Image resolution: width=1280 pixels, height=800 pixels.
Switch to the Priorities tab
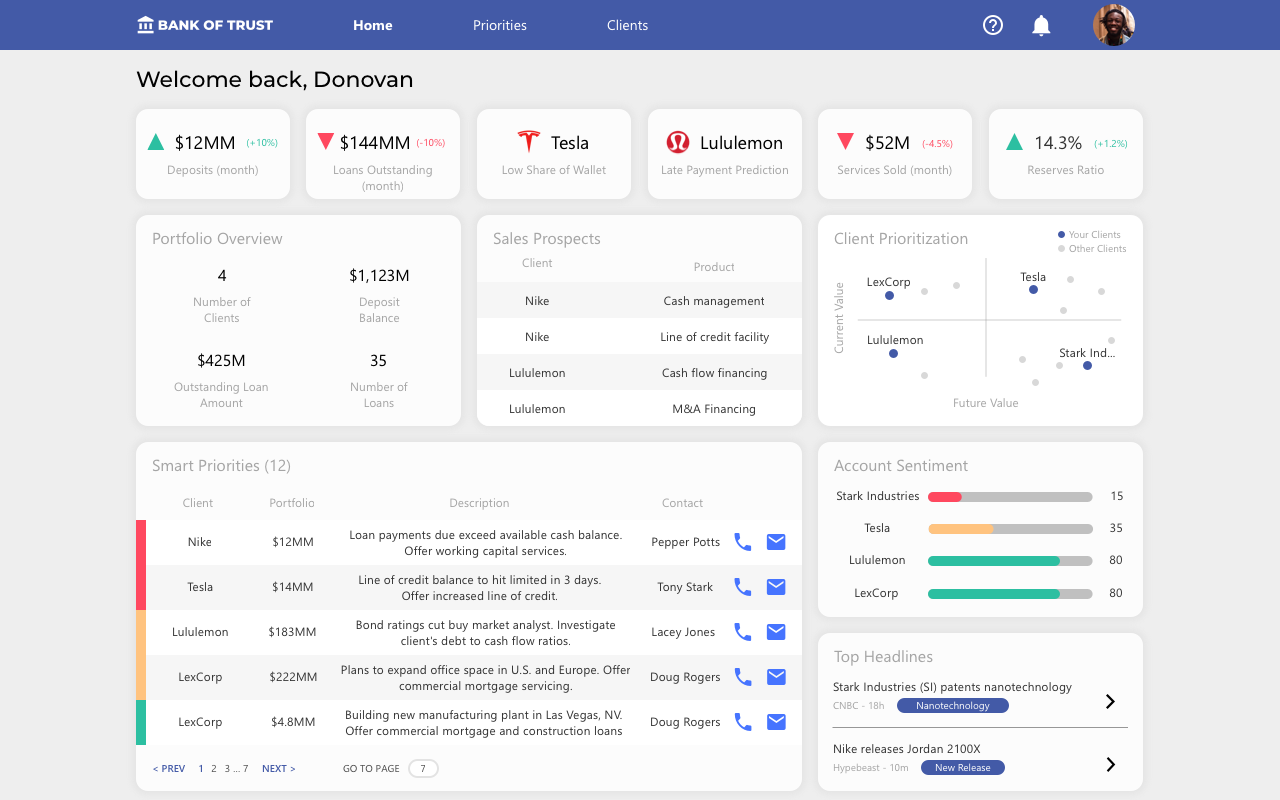[500, 25]
